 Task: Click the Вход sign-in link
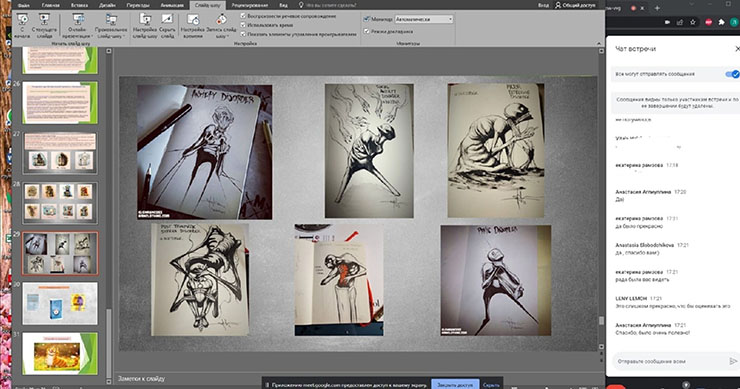pyautogui.click(x=543, y=5)
